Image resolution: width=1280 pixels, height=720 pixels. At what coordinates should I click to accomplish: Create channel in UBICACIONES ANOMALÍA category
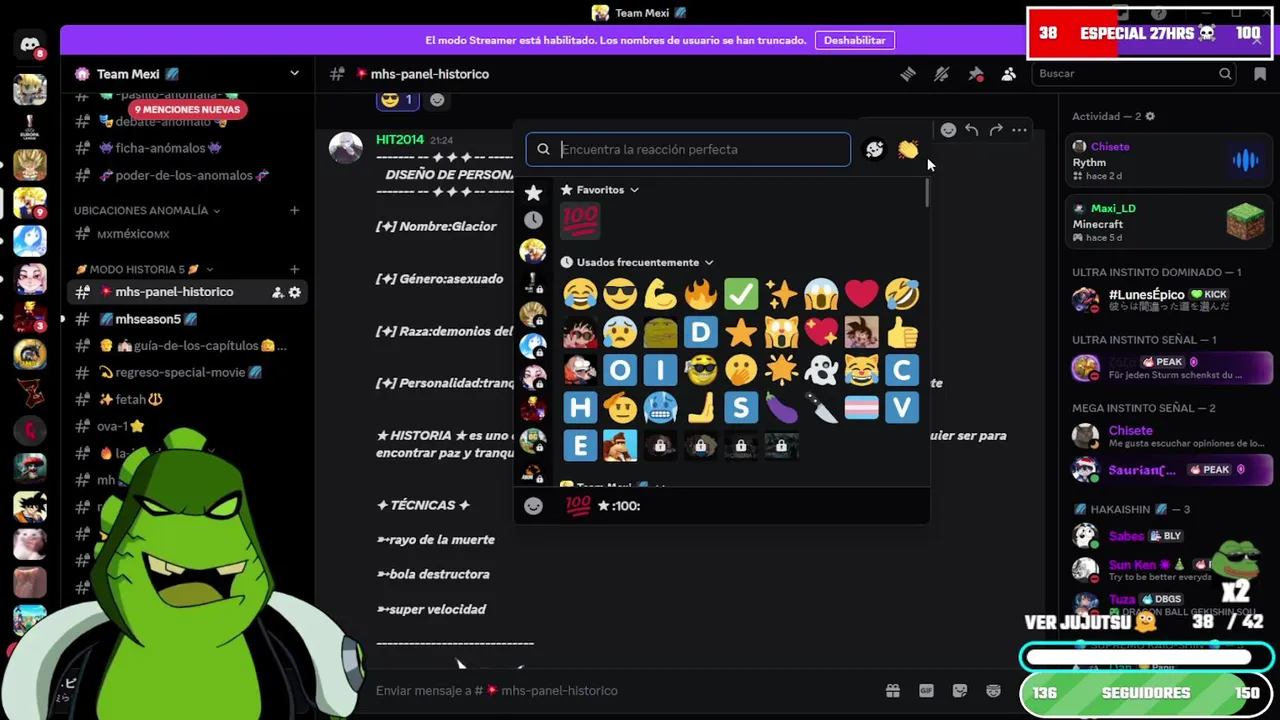[x=294, y=211]
